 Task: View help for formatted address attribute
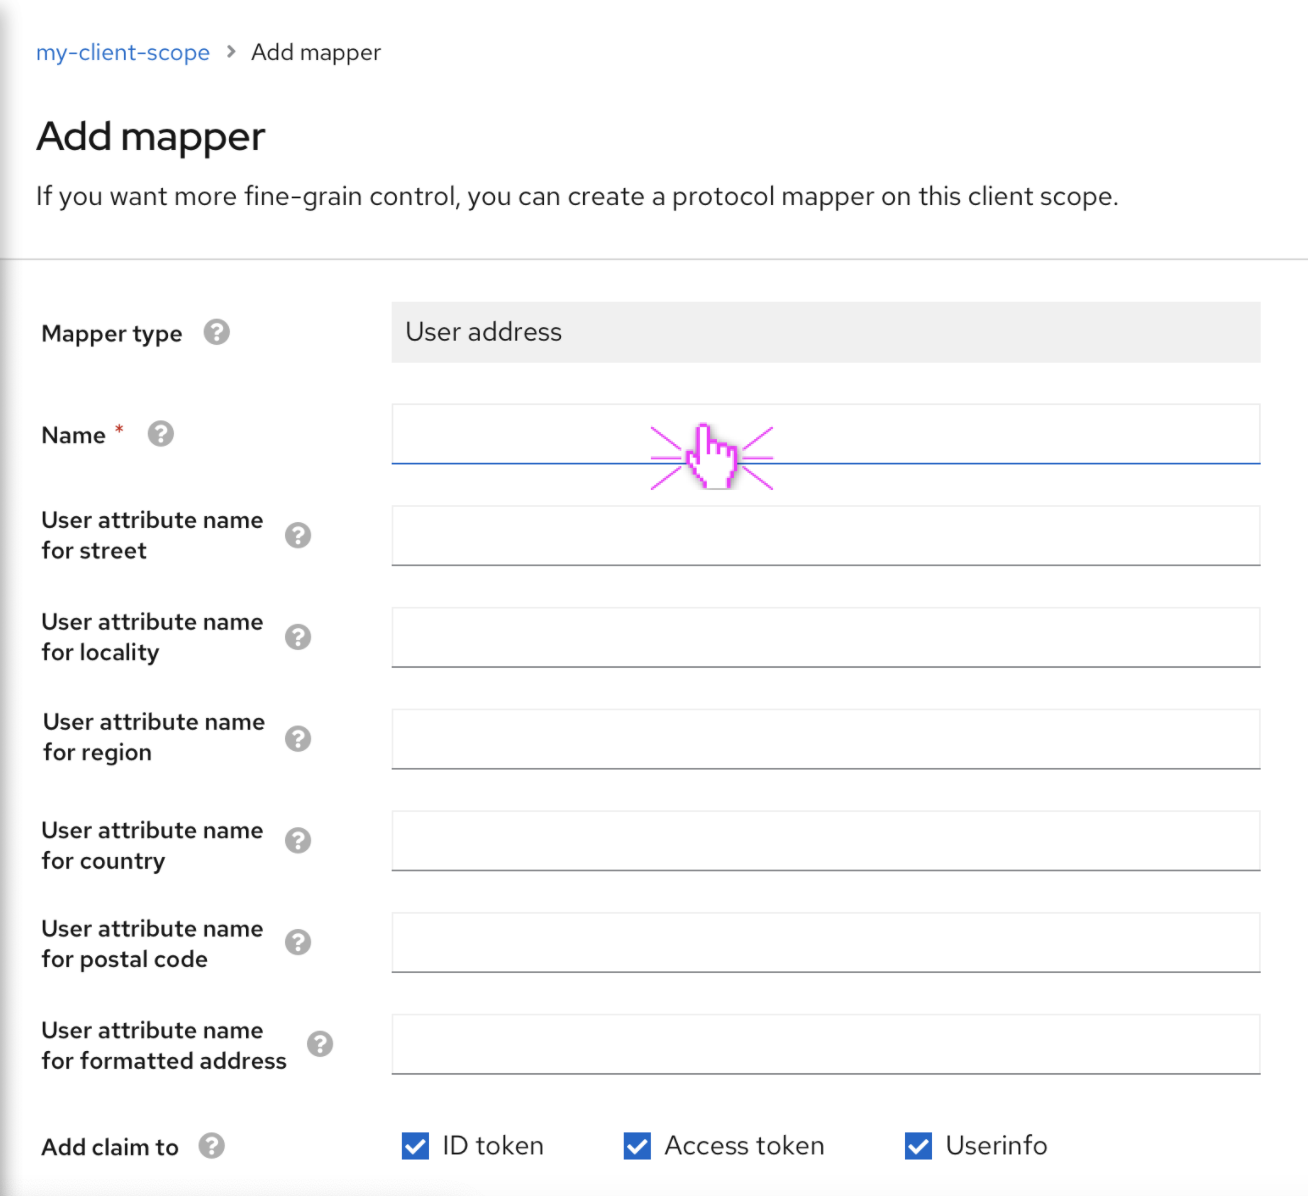[320, 1044]
